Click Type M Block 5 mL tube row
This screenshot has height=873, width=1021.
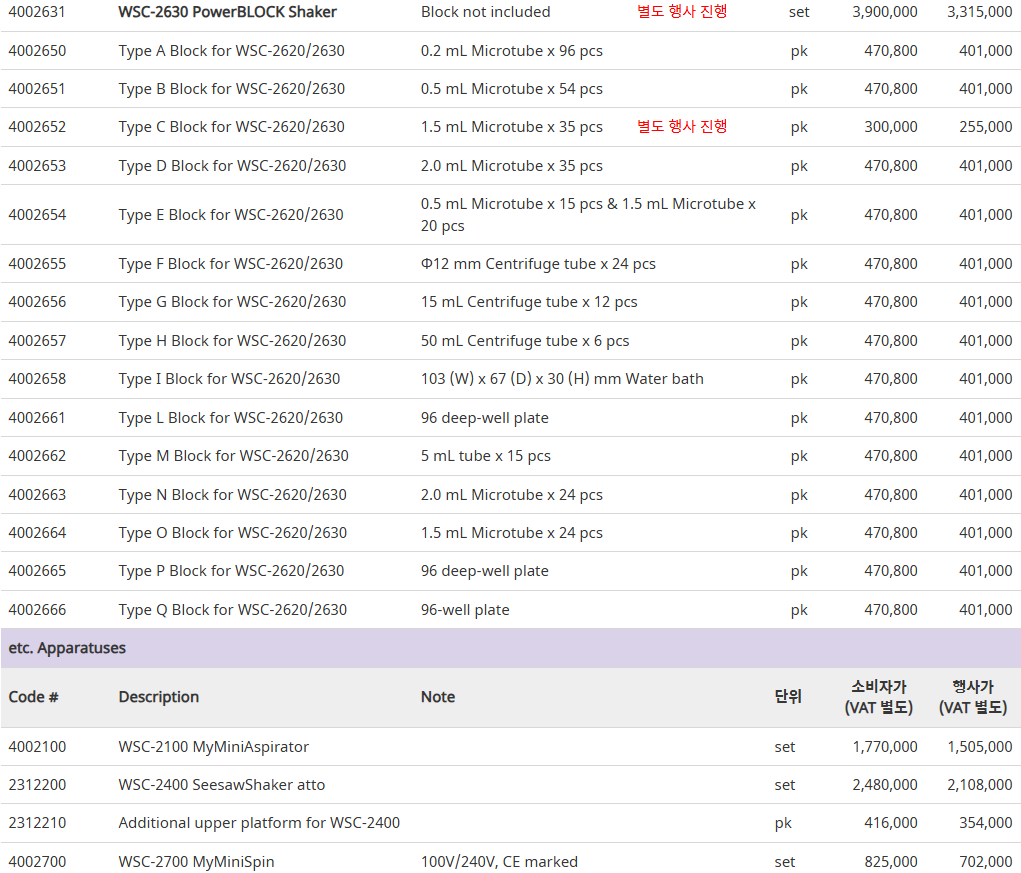pyautogui.click(x=510, y=456)
